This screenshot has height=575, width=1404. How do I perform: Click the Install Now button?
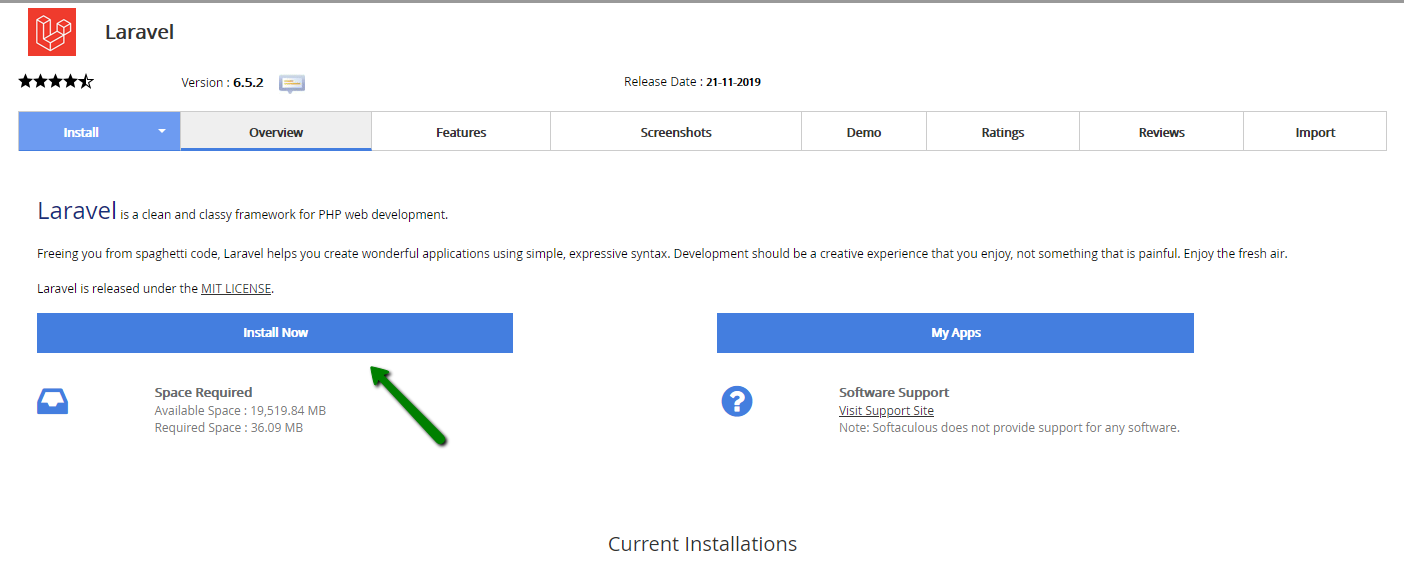point(275,333)
